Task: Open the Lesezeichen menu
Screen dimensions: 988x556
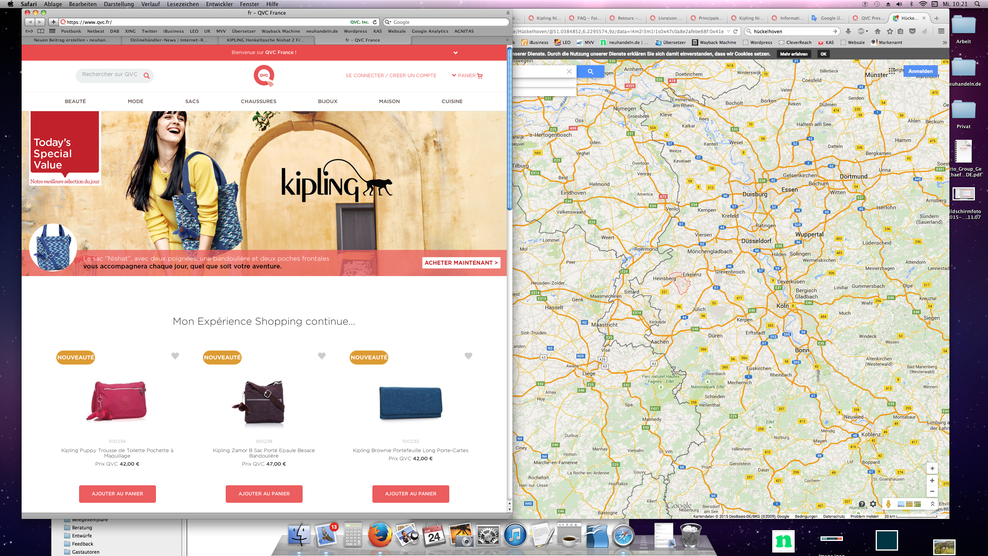Action: pyautogui.click(x=183, y=4)
